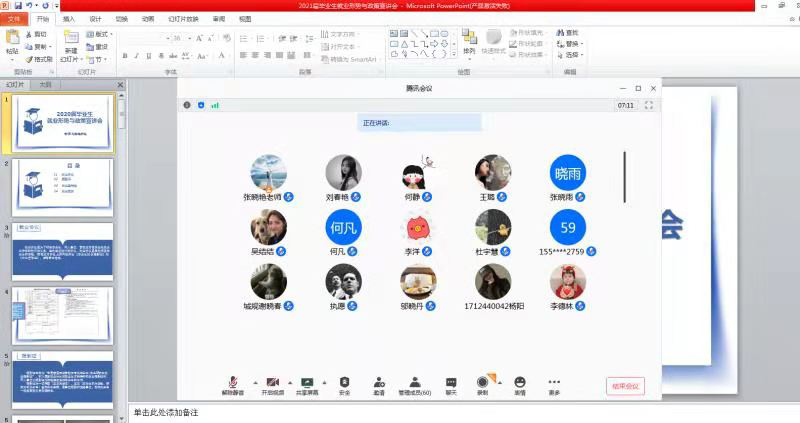Screen dimensions: 800x423
Task: Toggle fullscreen for Tencent Meeting window
Action: tap(649, 105)
